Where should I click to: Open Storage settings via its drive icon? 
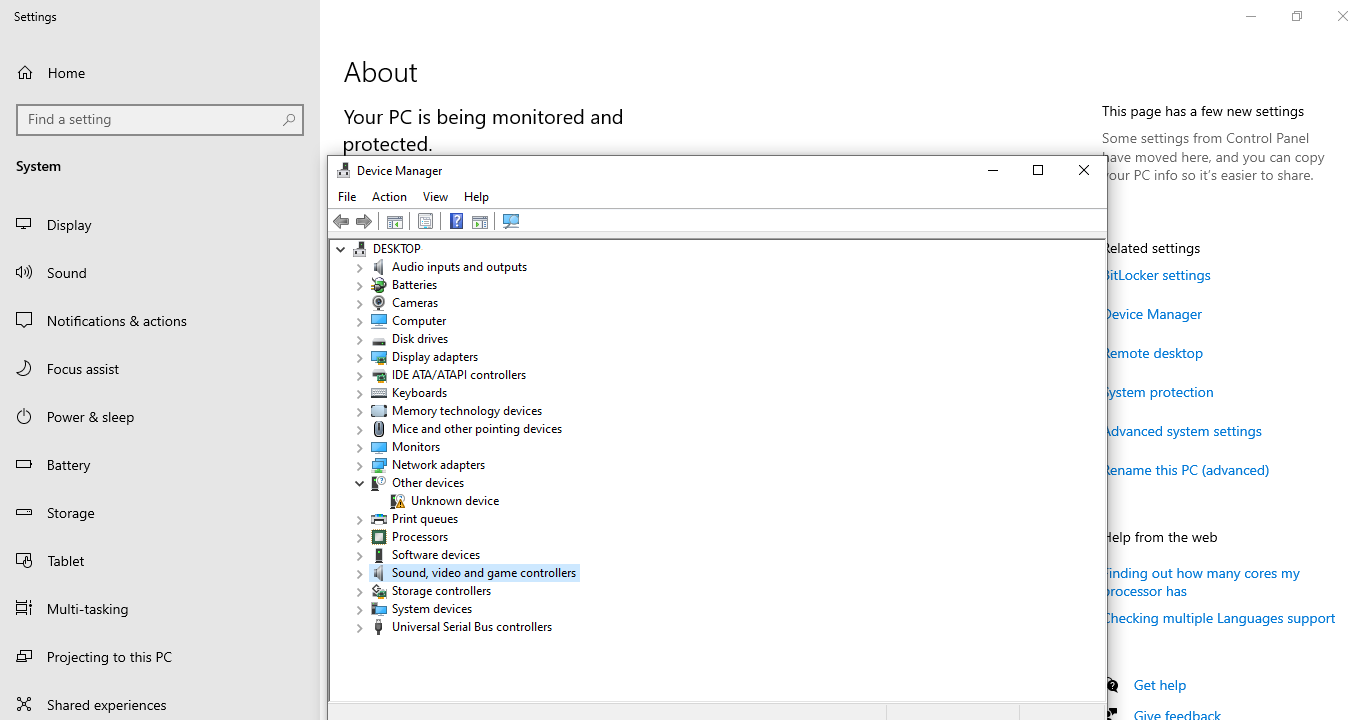click(x=24, y=513)
